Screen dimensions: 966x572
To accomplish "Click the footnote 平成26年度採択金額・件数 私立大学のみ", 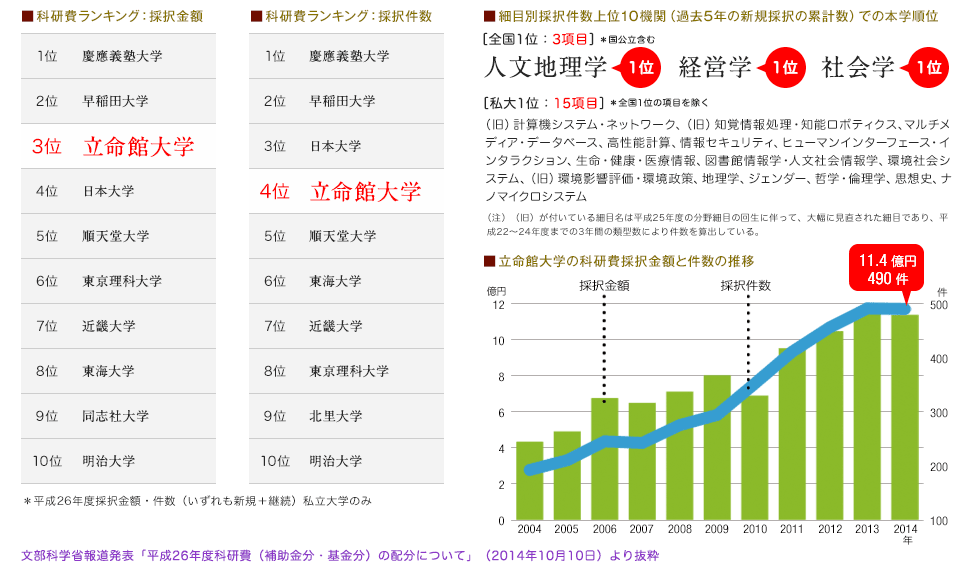I will (x=197, y=501).
